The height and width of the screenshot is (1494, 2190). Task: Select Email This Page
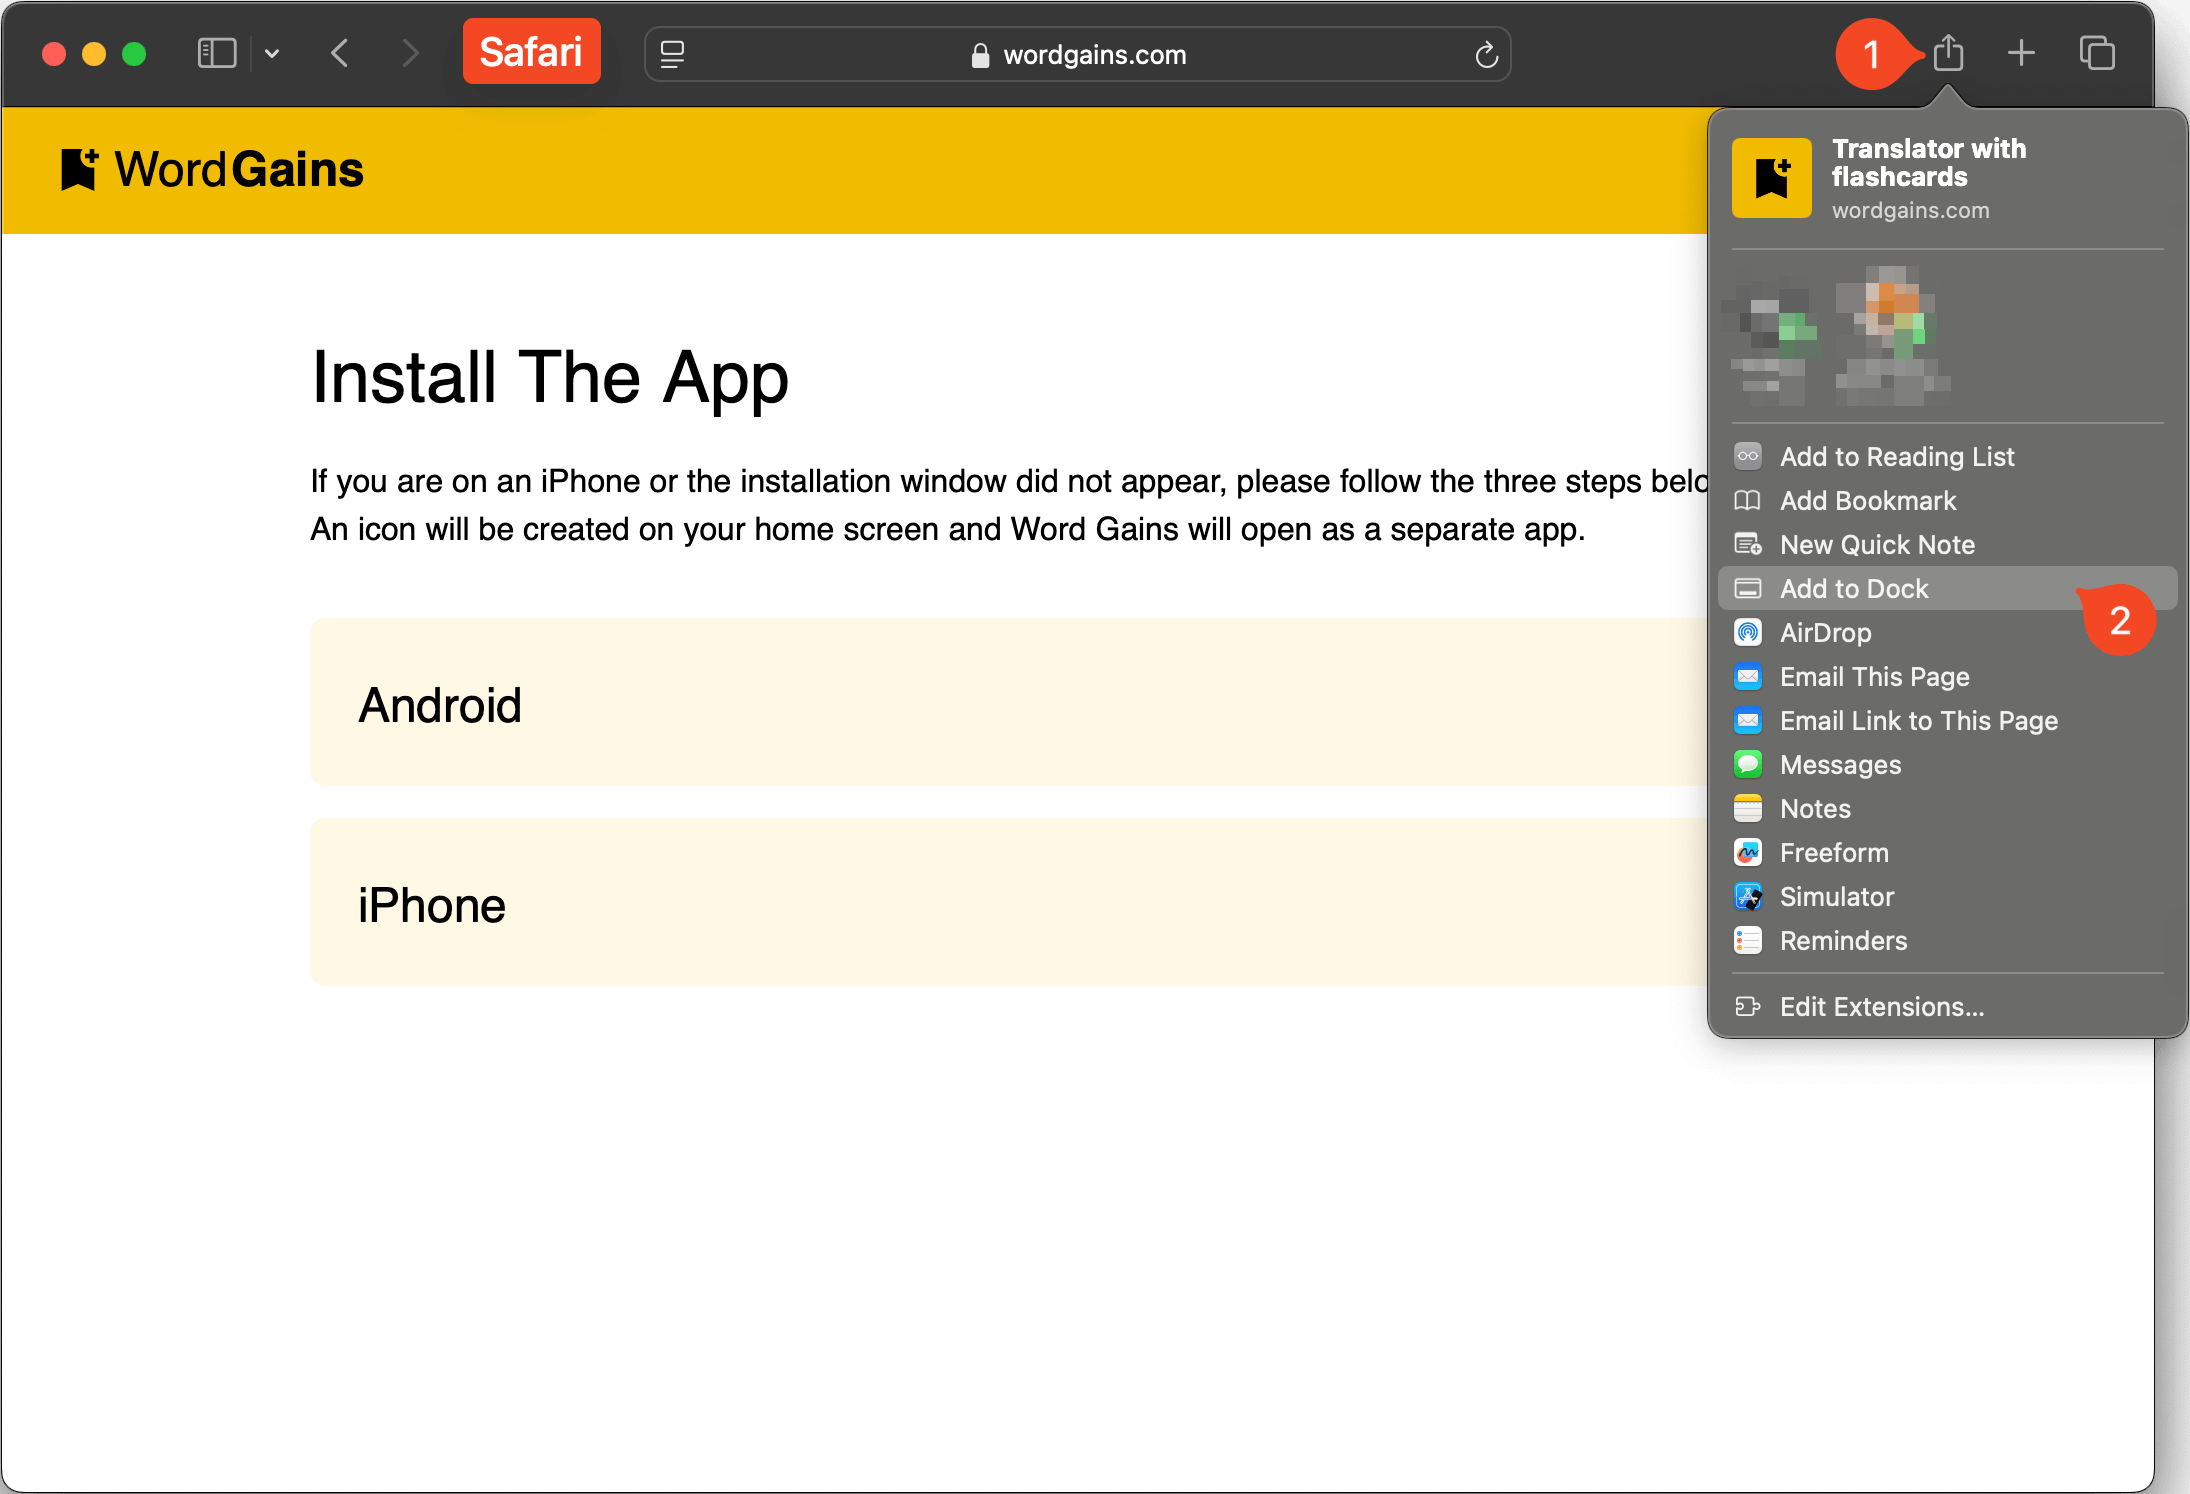tap(1946, 676)
